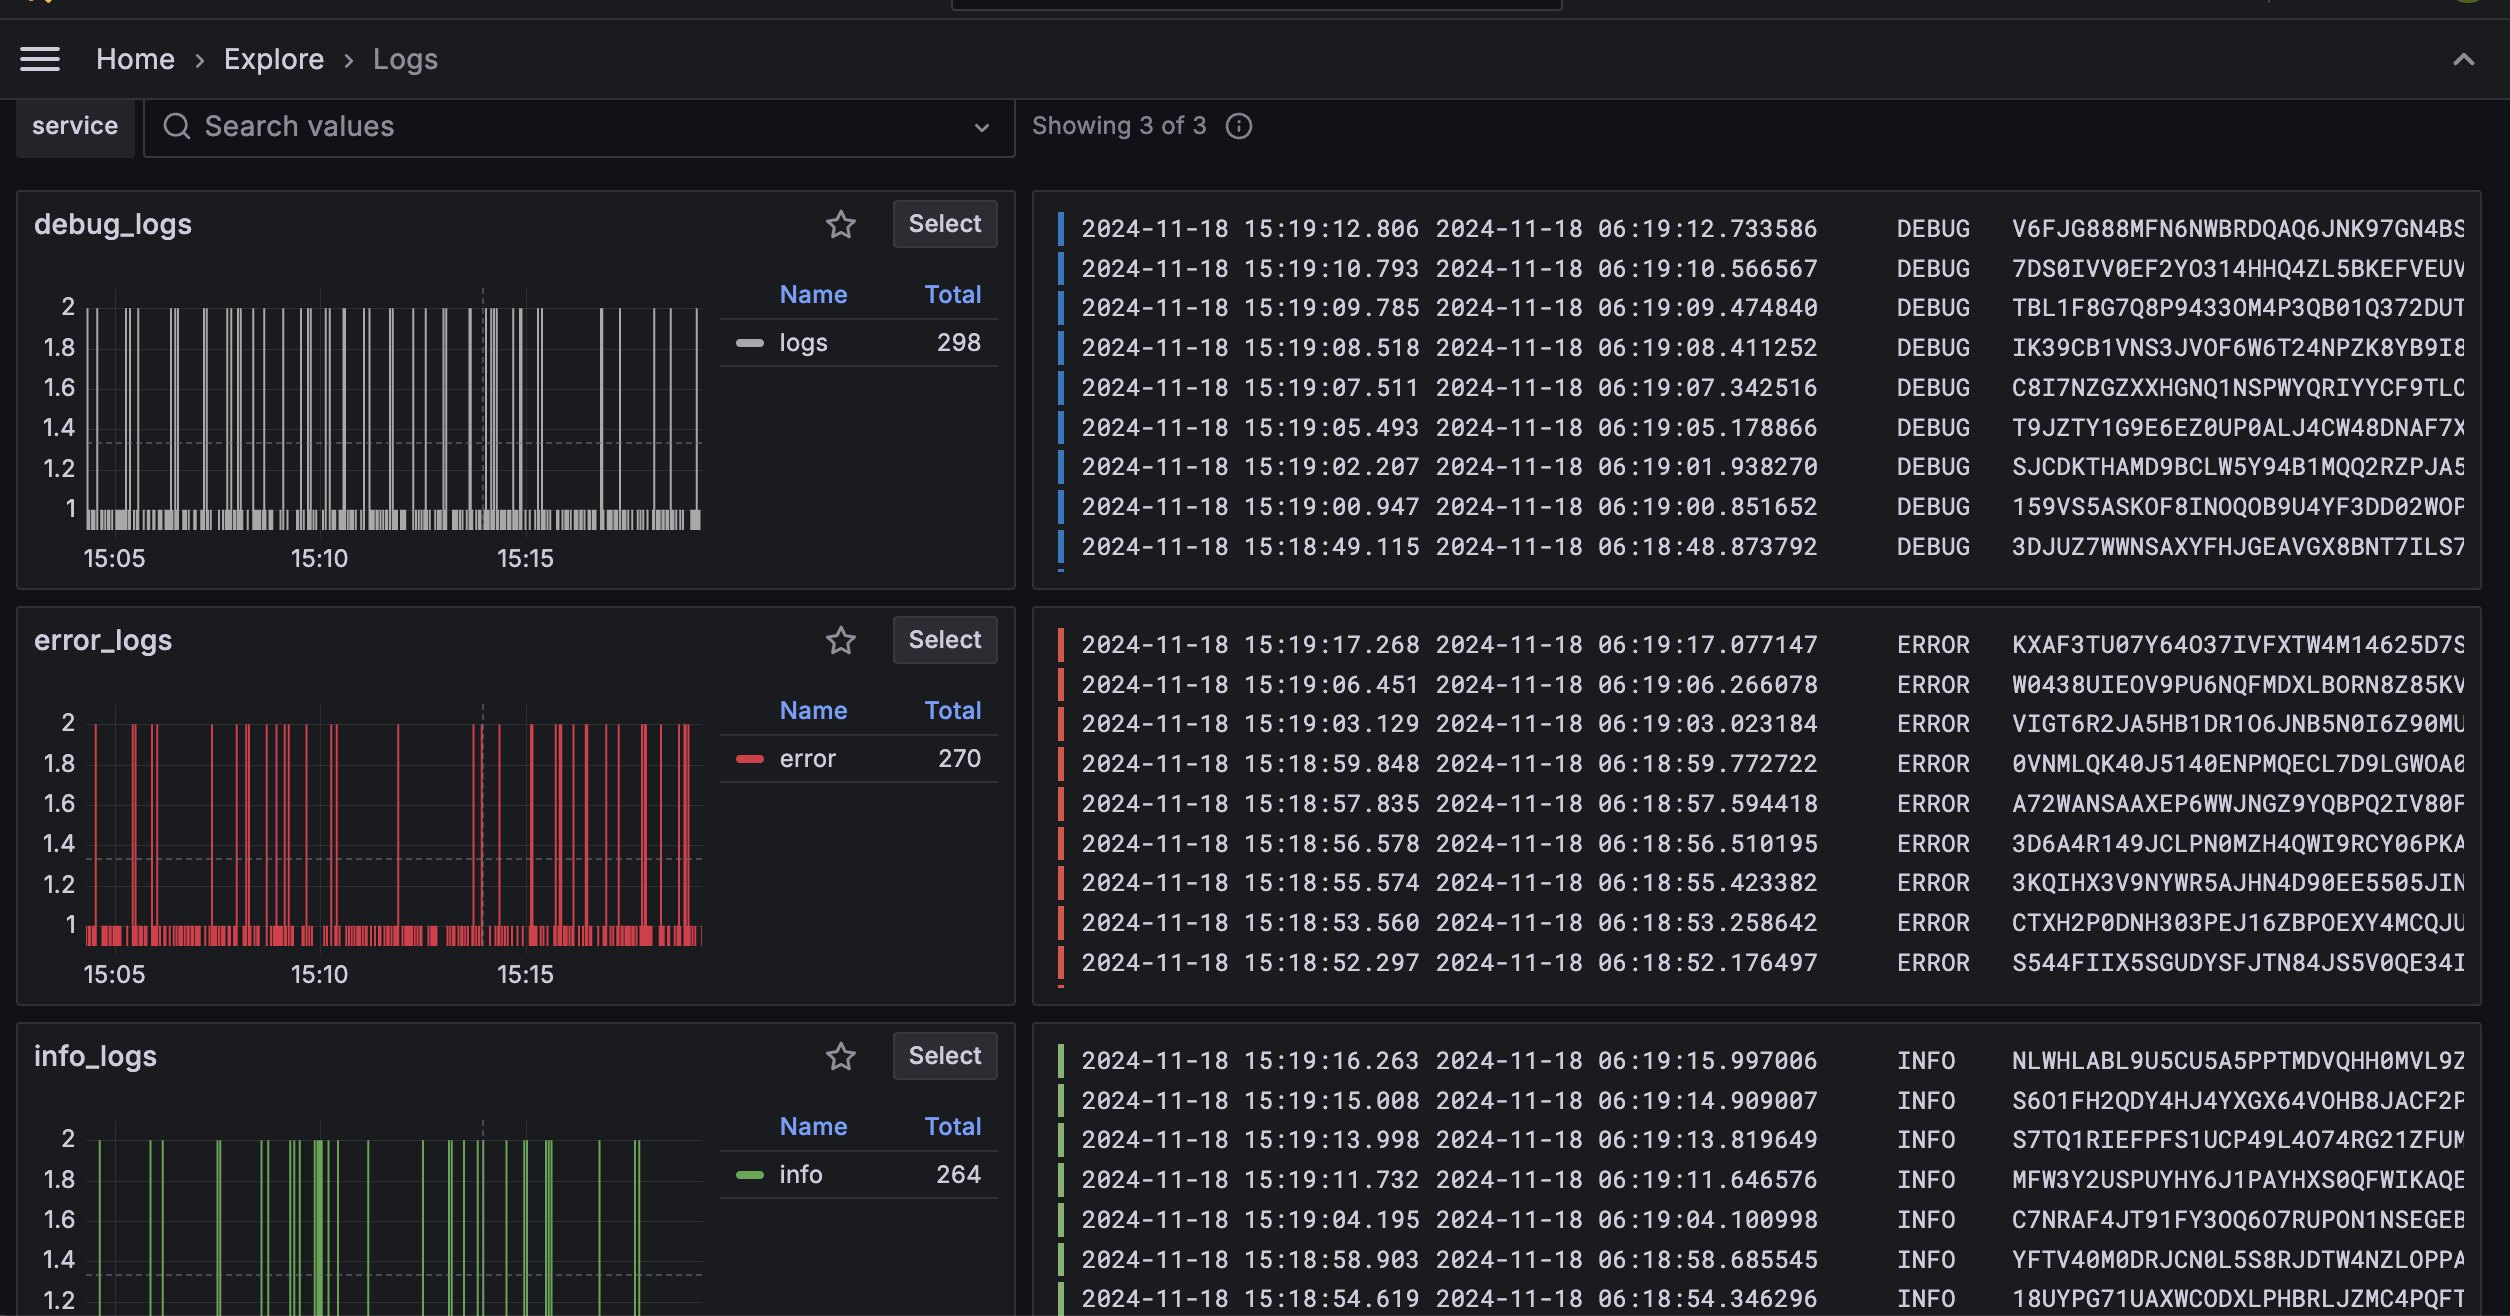Open the Explore breadcrumb link
Viewport: 2510px width, 1316px height.
pos(273,59)
